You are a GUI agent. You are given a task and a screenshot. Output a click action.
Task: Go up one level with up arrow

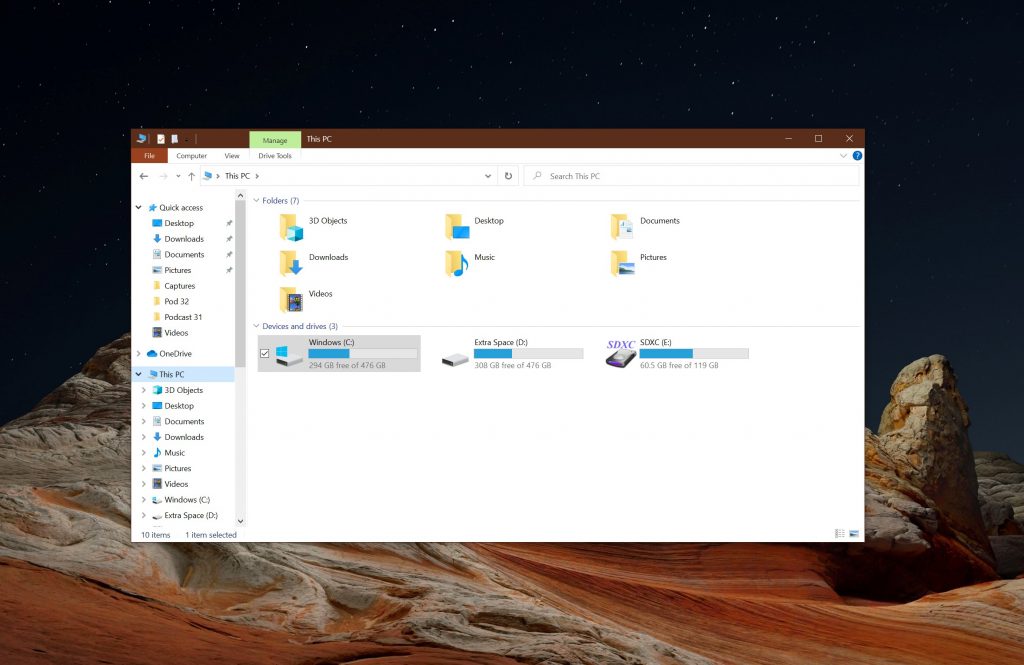pos(191,176)
